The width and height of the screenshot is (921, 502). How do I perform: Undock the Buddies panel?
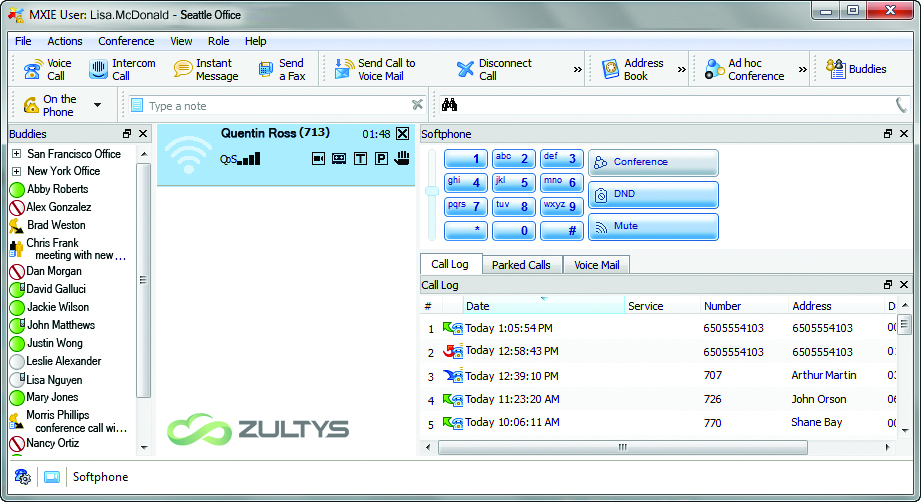(x=127, y=134)
